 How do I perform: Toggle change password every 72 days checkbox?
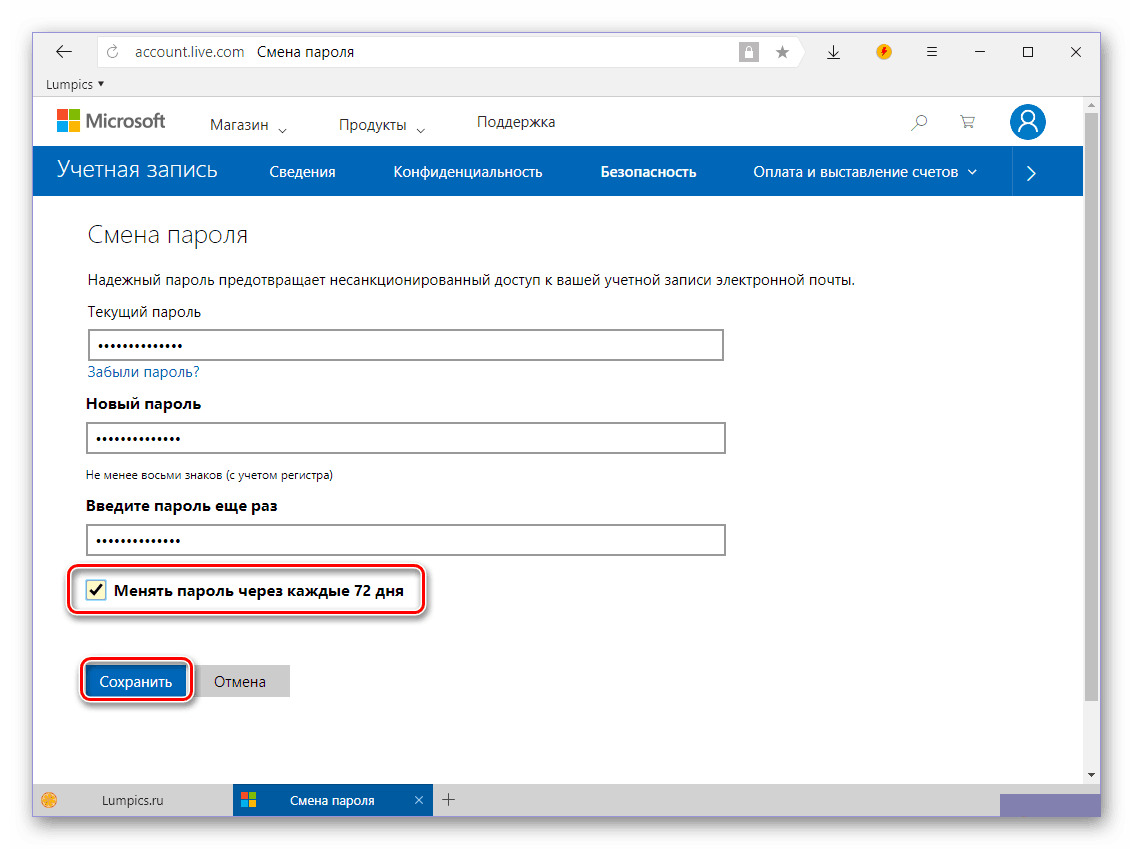pos(96,590)
